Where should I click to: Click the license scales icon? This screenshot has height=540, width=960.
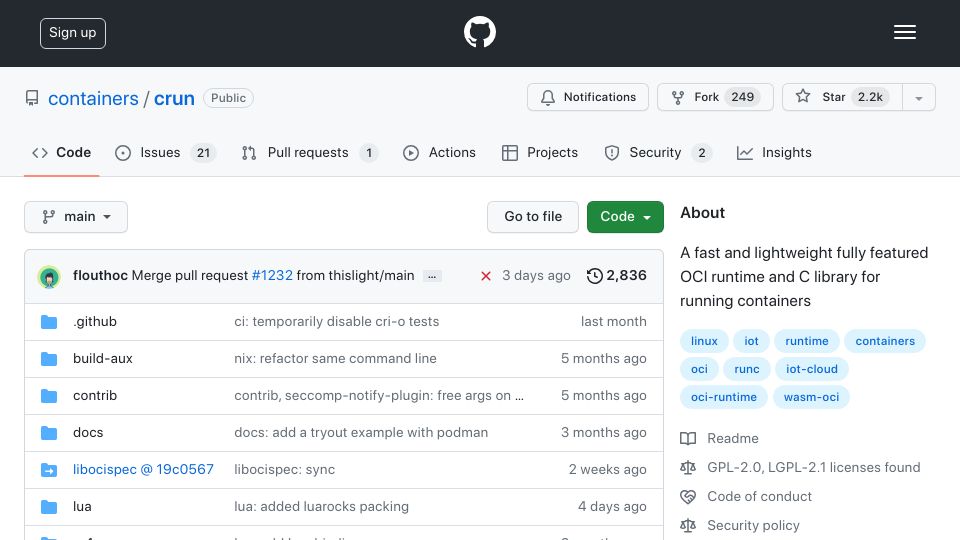(x=688, y=468)
